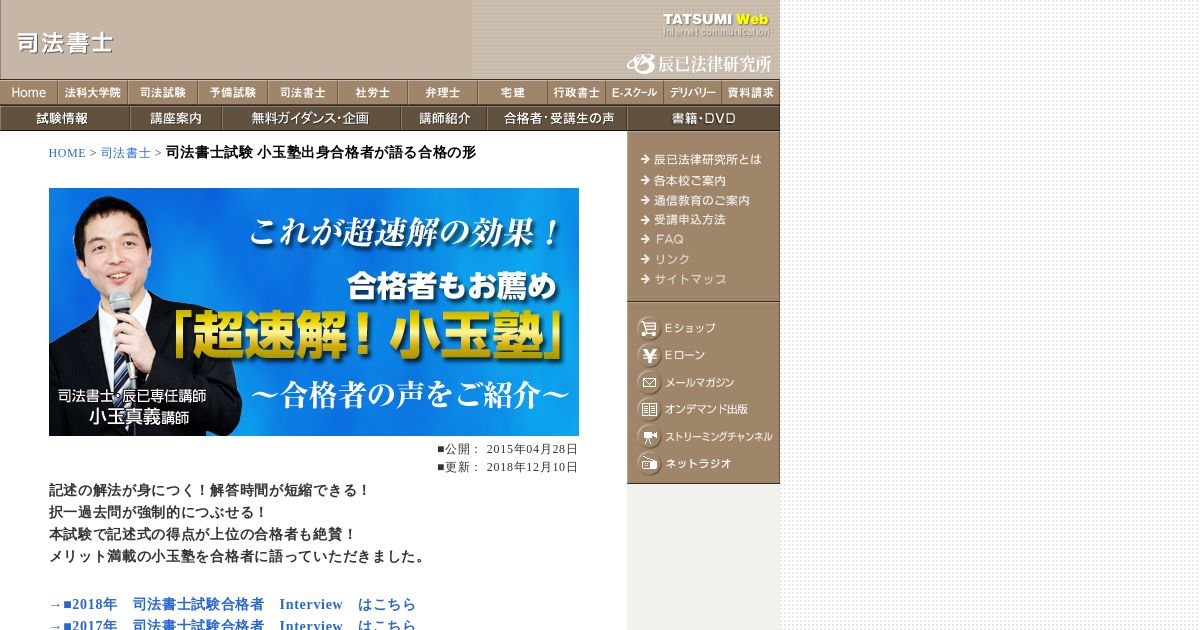Open the 2017年 合格者 Interview link
Screen dimensions: 1200x630
point(232,625)
